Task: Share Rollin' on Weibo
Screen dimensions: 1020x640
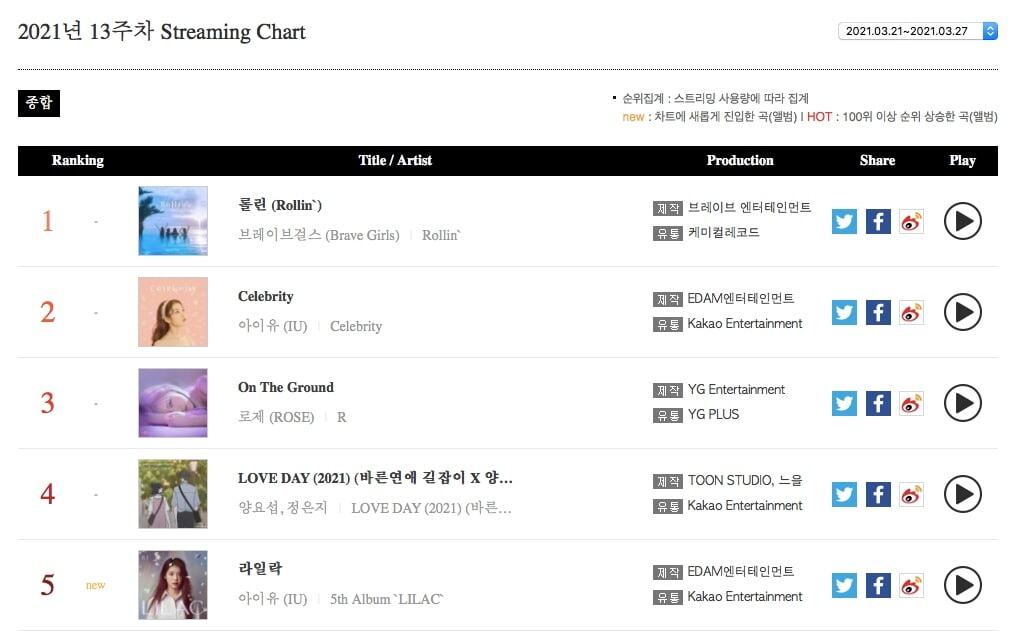Action: [911, 221]
